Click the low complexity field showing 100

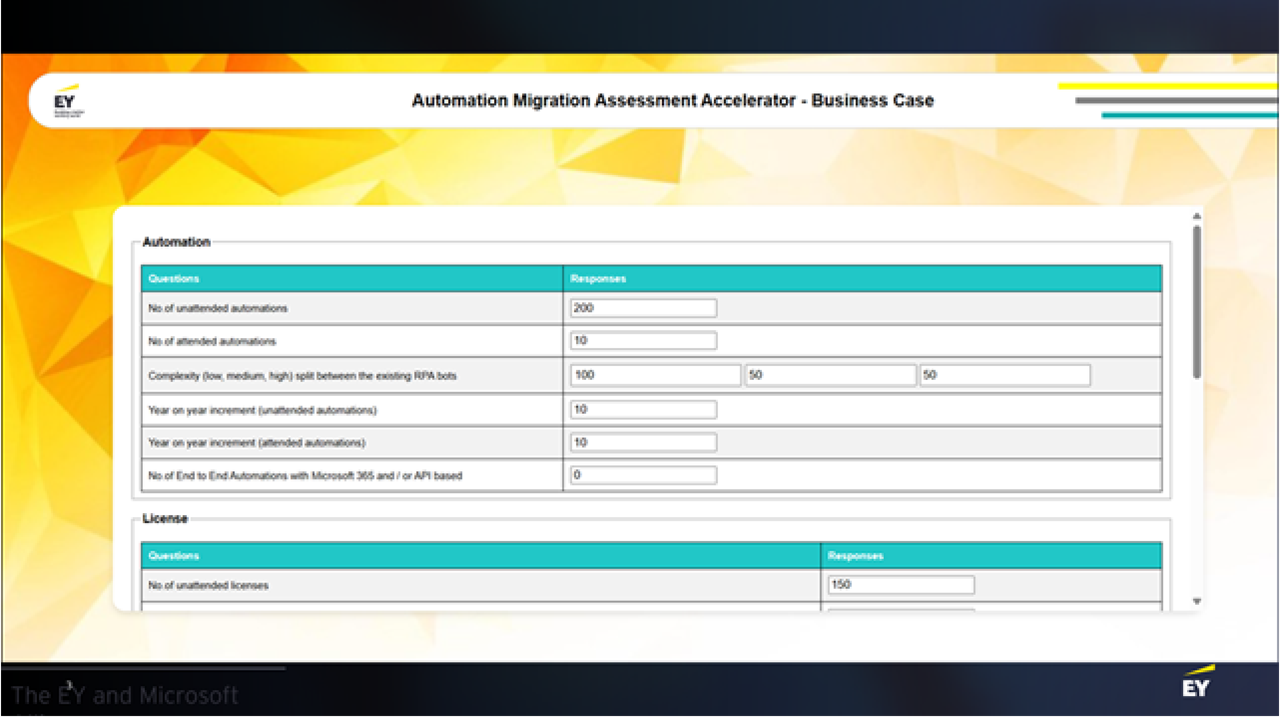(656, 375)
